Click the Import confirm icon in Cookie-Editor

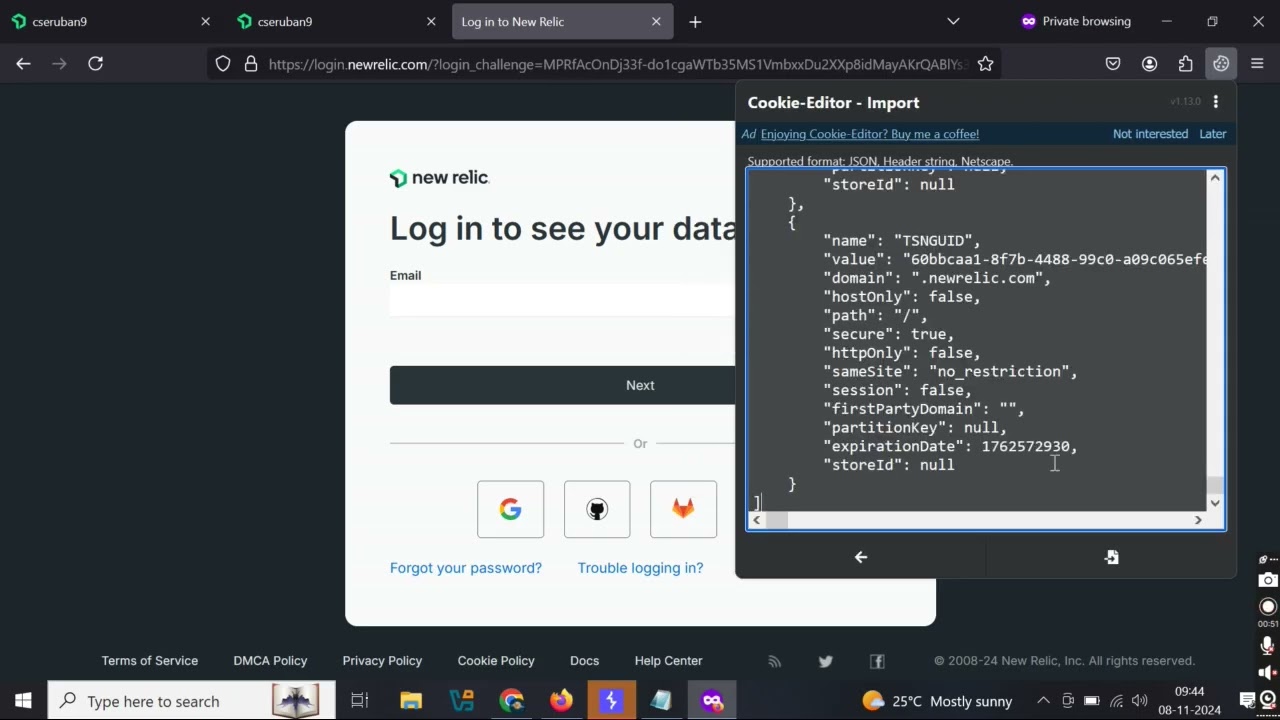click(x=1111, y=557)
